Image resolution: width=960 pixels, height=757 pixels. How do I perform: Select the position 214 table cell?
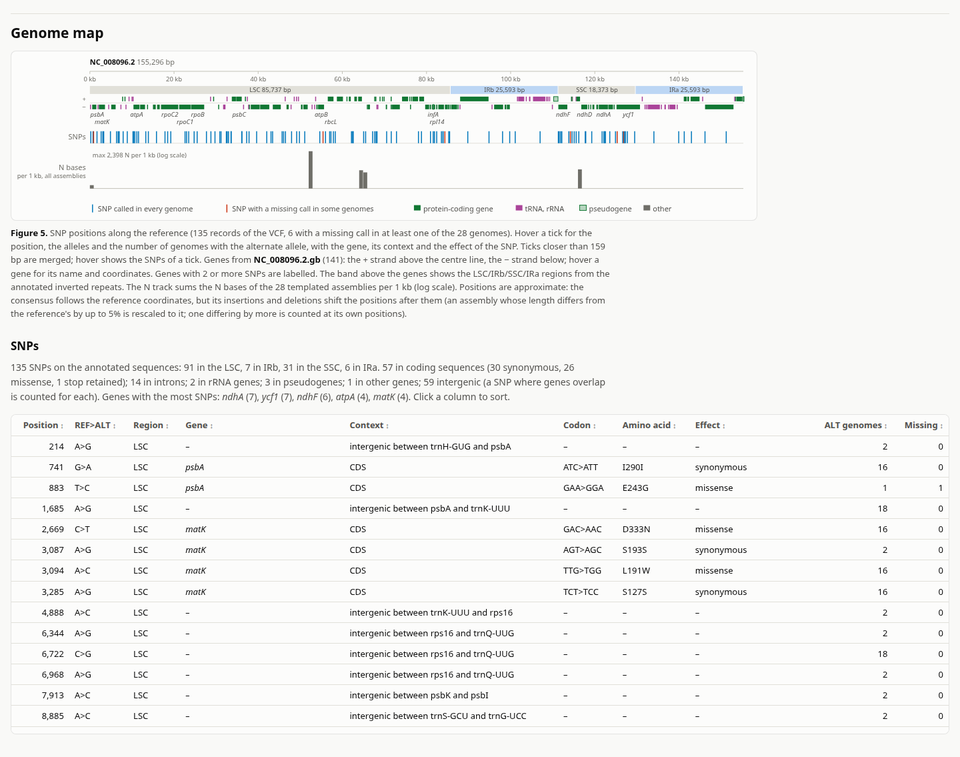pos(56,446)
